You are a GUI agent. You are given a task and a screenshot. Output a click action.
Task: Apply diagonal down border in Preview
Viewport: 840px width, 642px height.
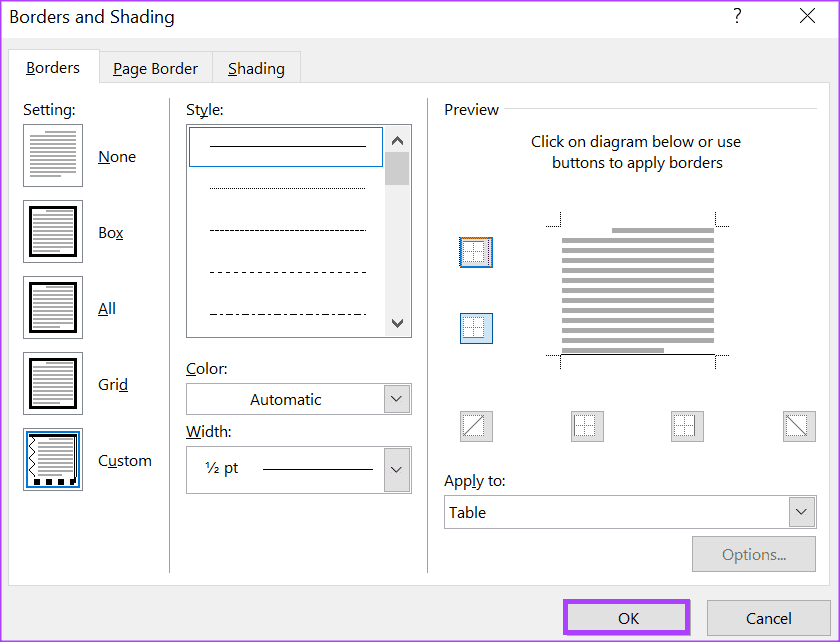(x=799, y=426)
